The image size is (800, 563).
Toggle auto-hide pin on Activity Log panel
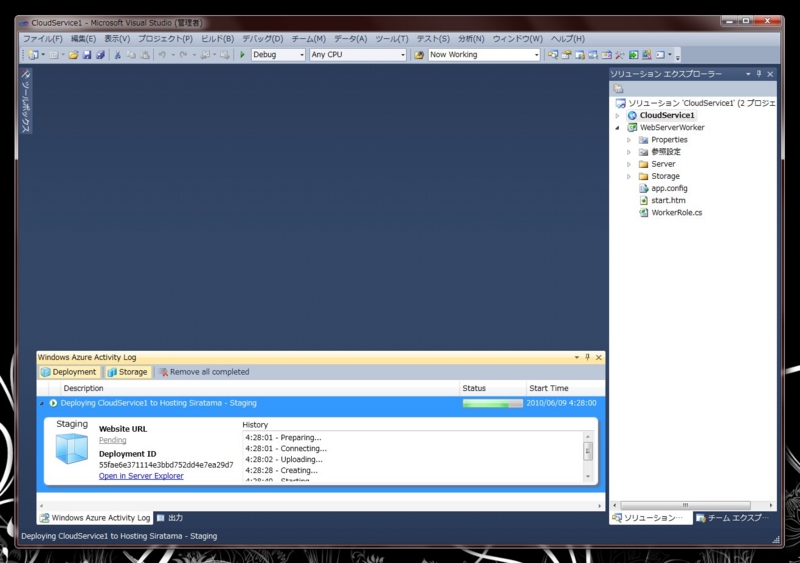pyautogui.click(x=588, y=357)
